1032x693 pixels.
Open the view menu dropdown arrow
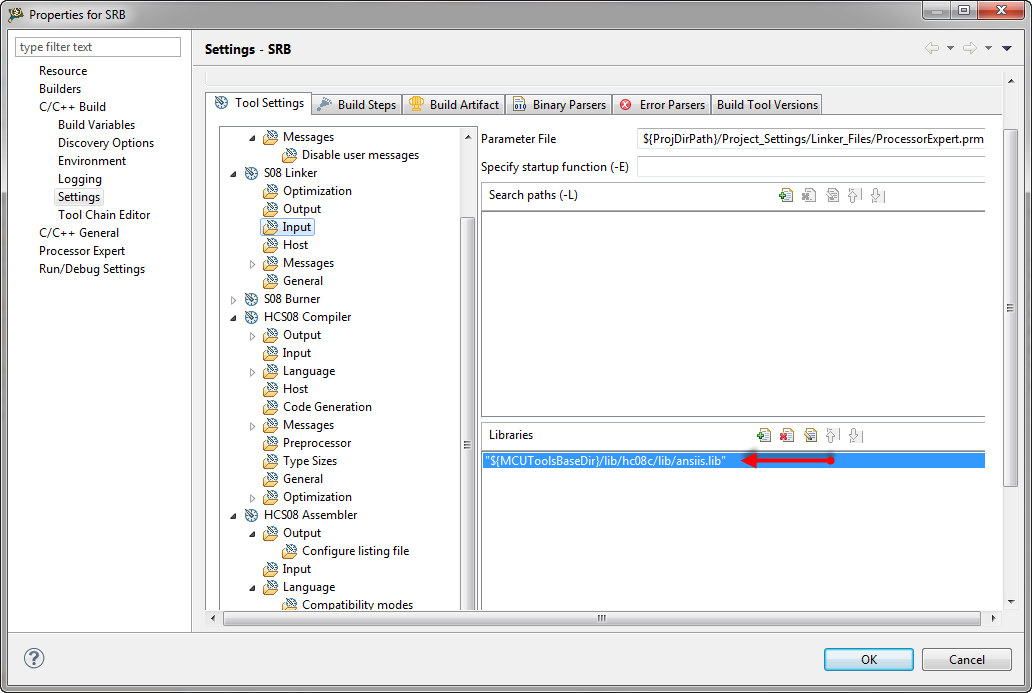point(1006,48)
